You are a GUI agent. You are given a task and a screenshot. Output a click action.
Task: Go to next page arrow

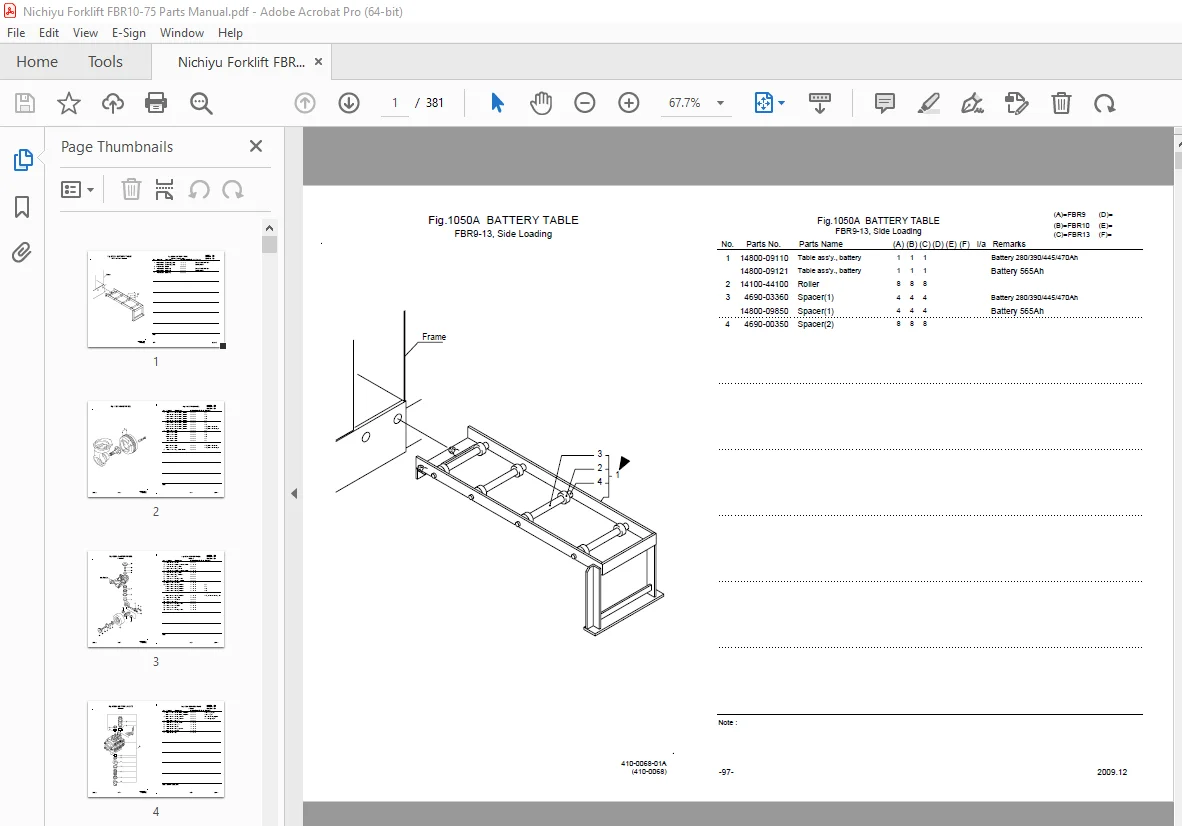click(x=349, y=103)
